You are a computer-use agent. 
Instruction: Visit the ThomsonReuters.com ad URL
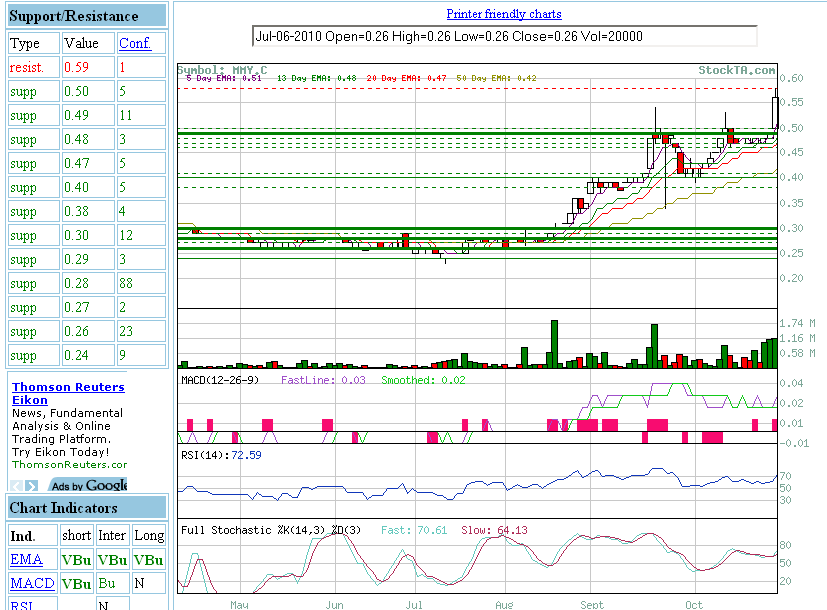[x=69, y=464]
